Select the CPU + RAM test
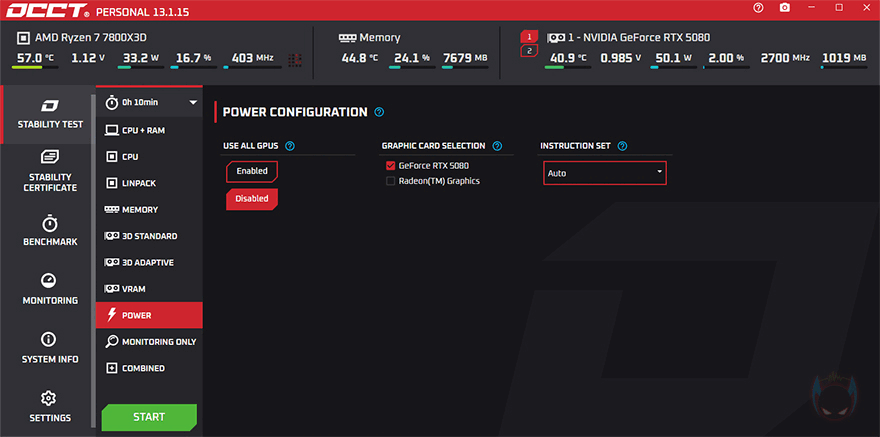880x437 pixels. tap(149, 130)
